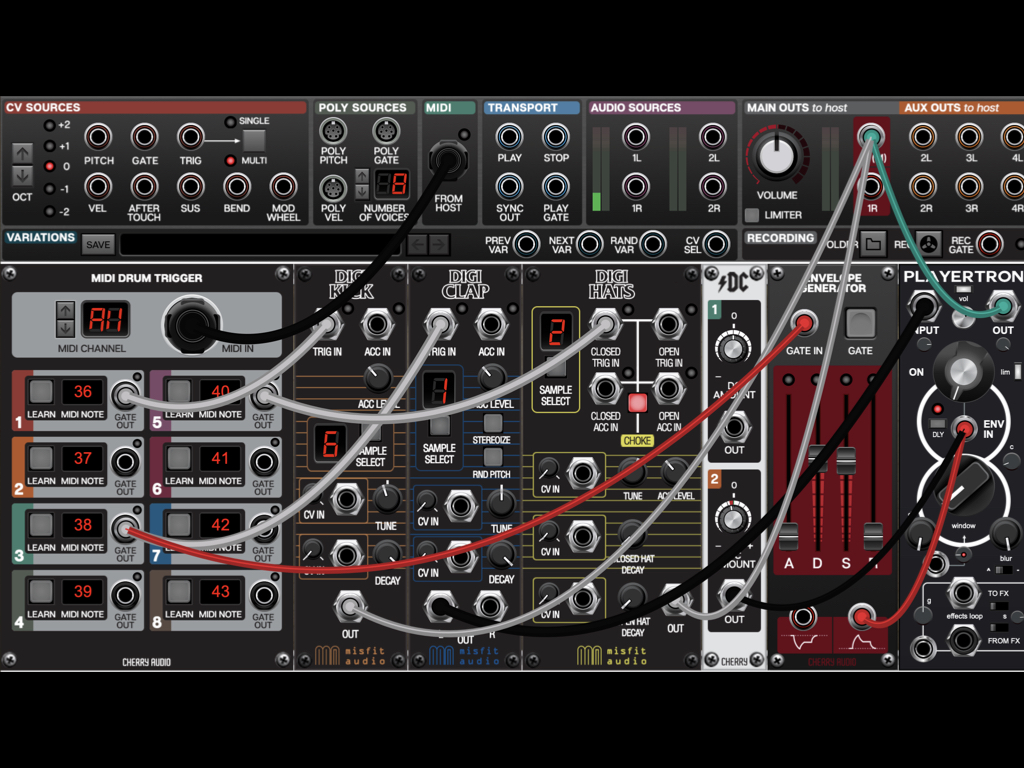Viewport: 1024px width, 768px height.
Task: Click the MIDI channel up arrow
Action: [65, 311]
